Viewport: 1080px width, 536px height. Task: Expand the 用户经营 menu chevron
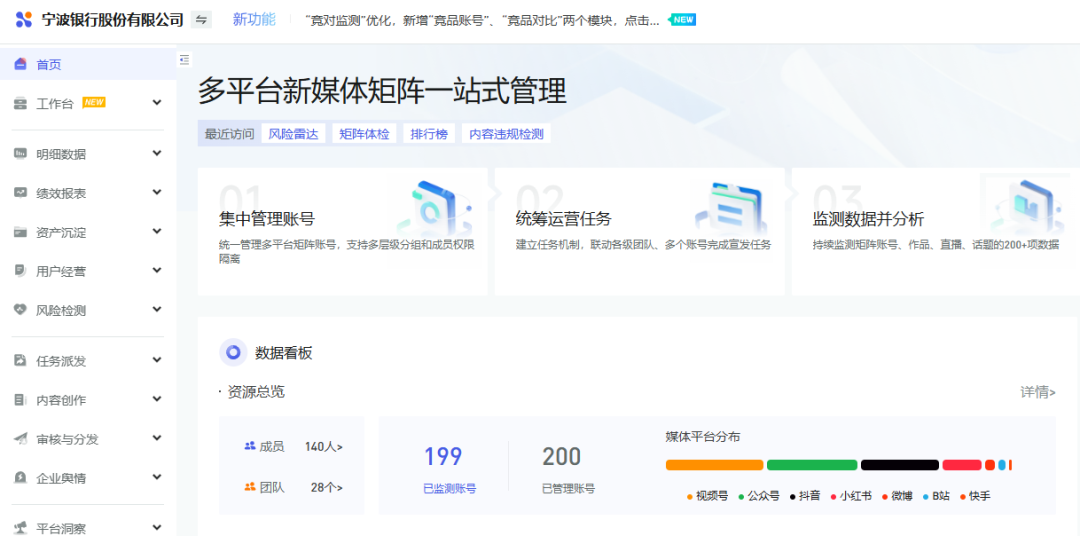click(157, 270)
